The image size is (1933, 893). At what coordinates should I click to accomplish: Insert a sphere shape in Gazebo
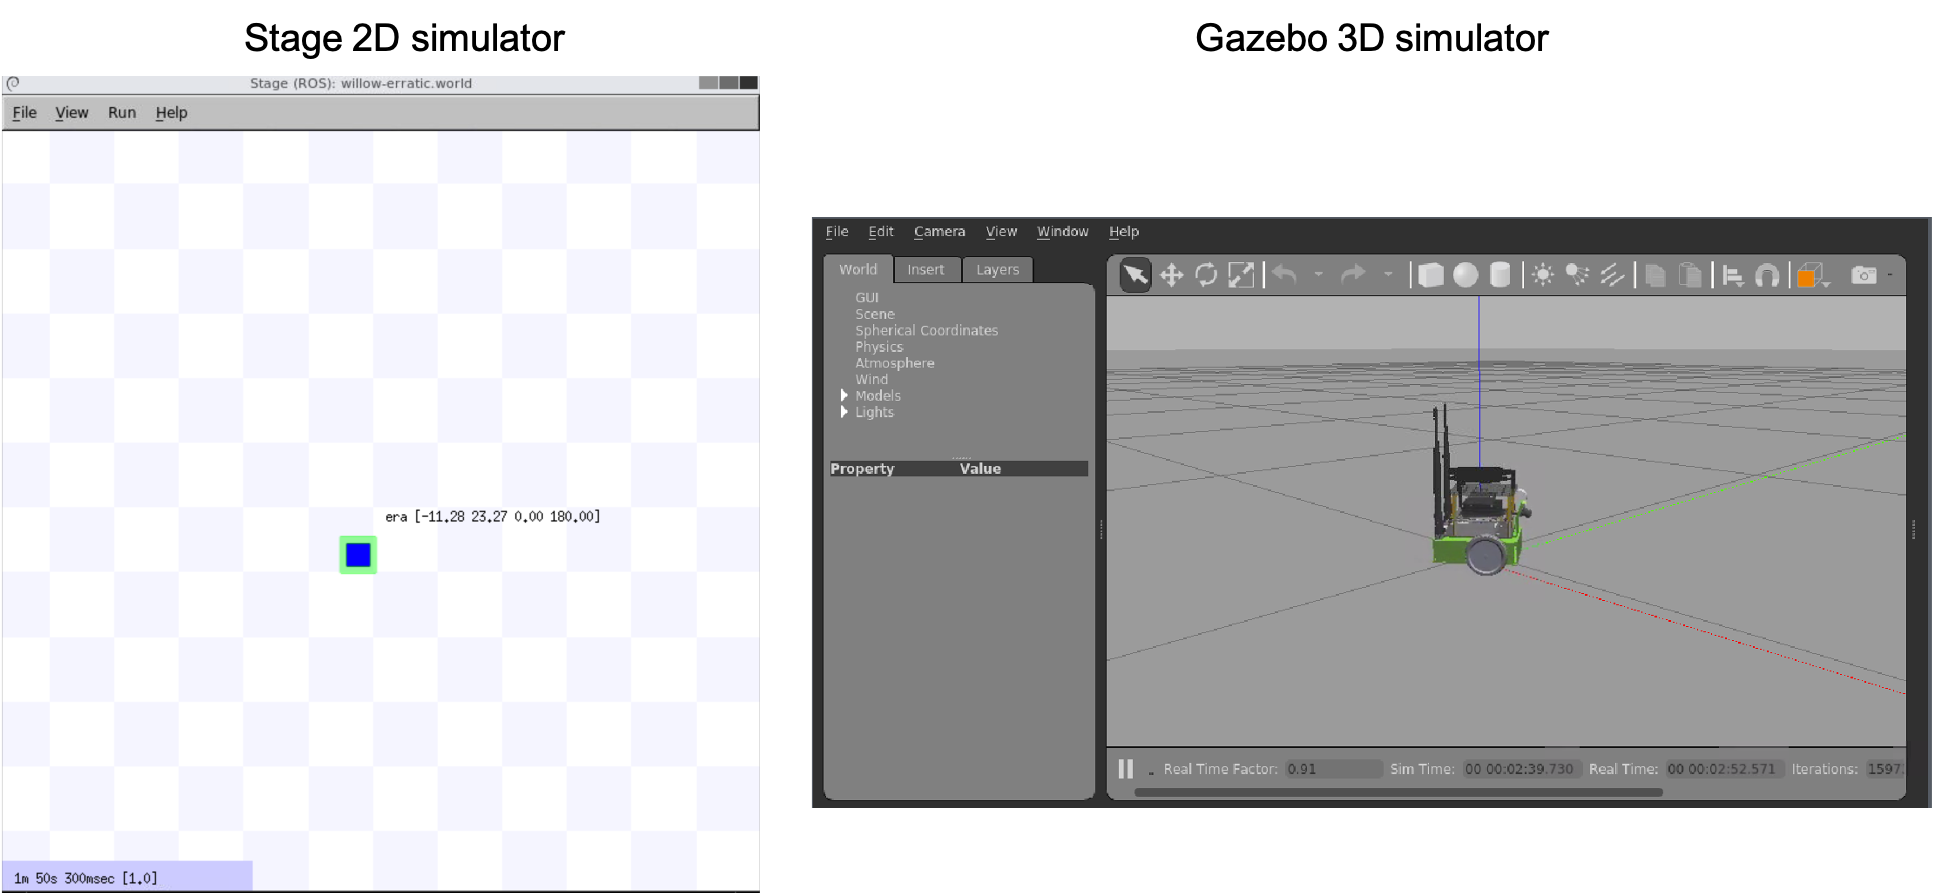point(1465,275)
